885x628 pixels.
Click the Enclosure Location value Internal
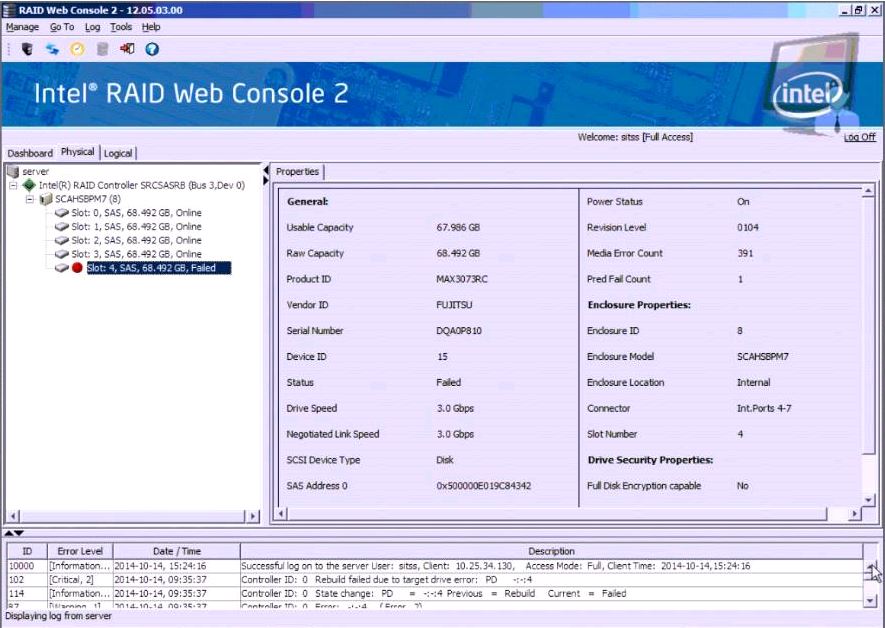point(753,383)
